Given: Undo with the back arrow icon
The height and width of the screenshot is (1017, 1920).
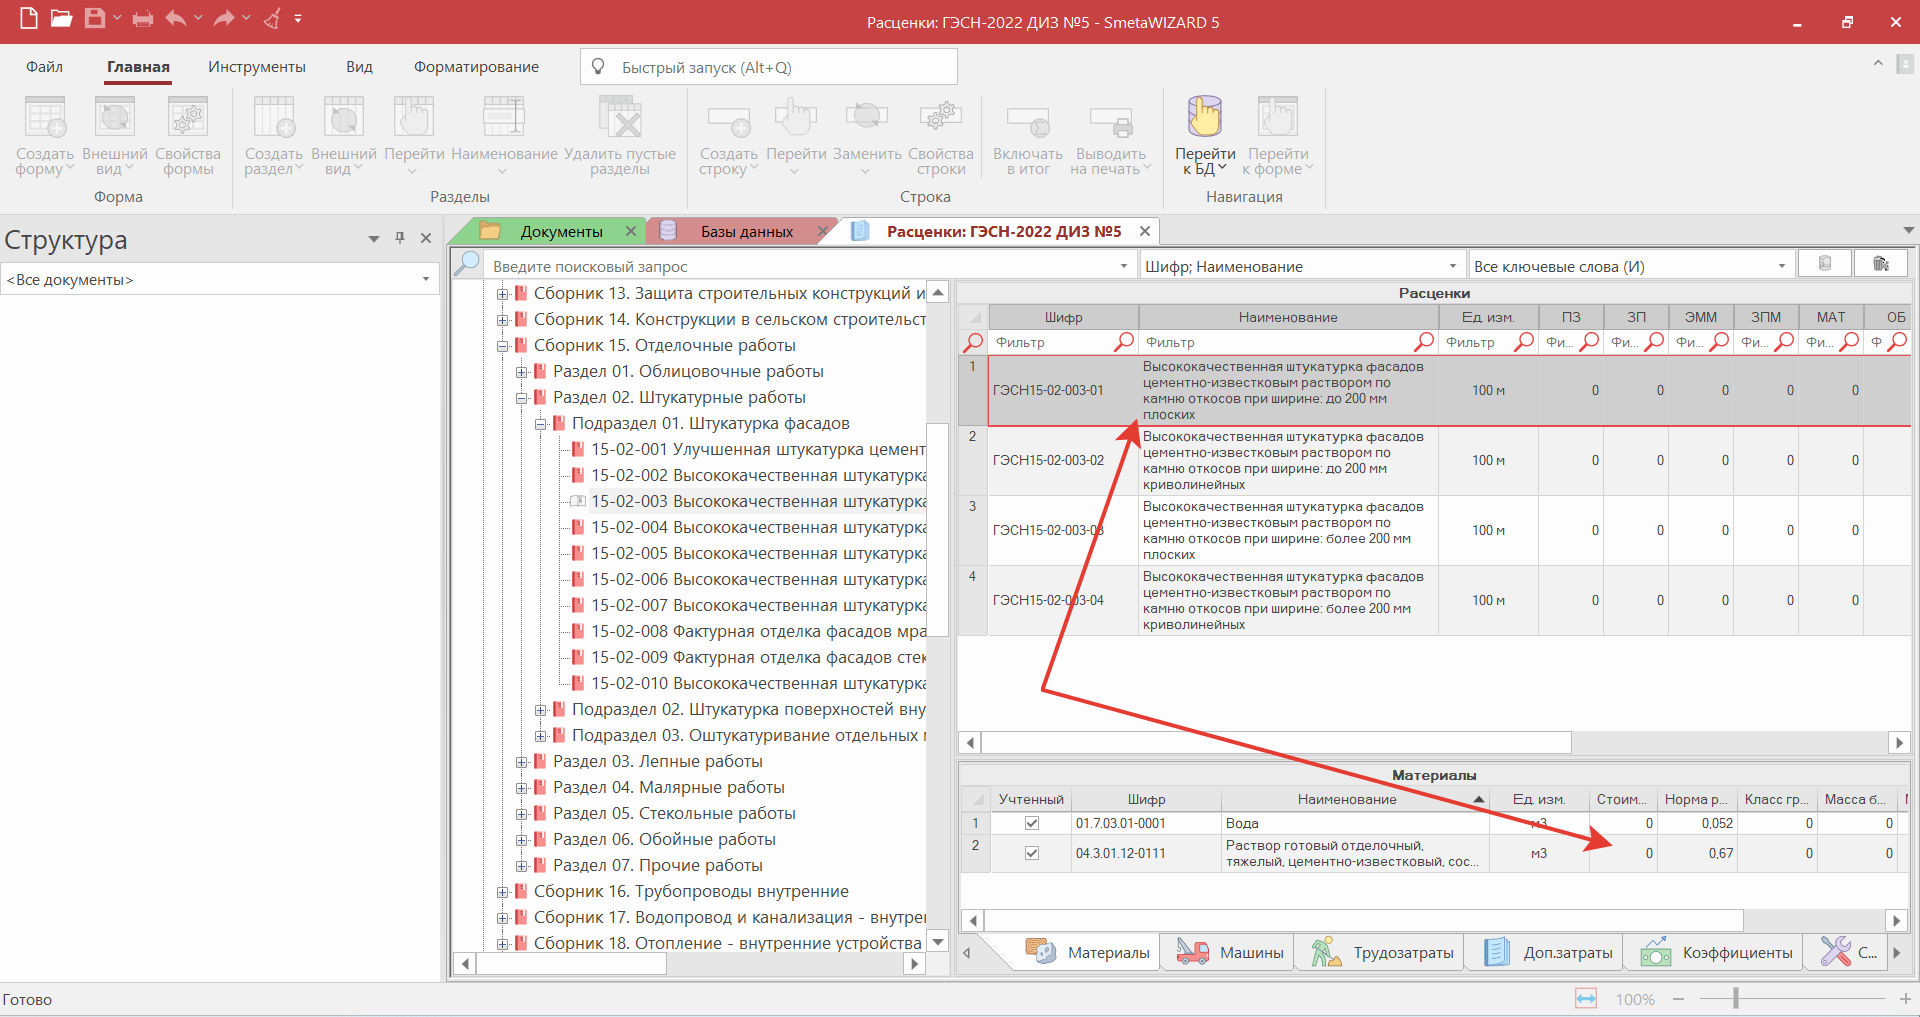Looking at the screenshot, I should [x=176, y=18].
